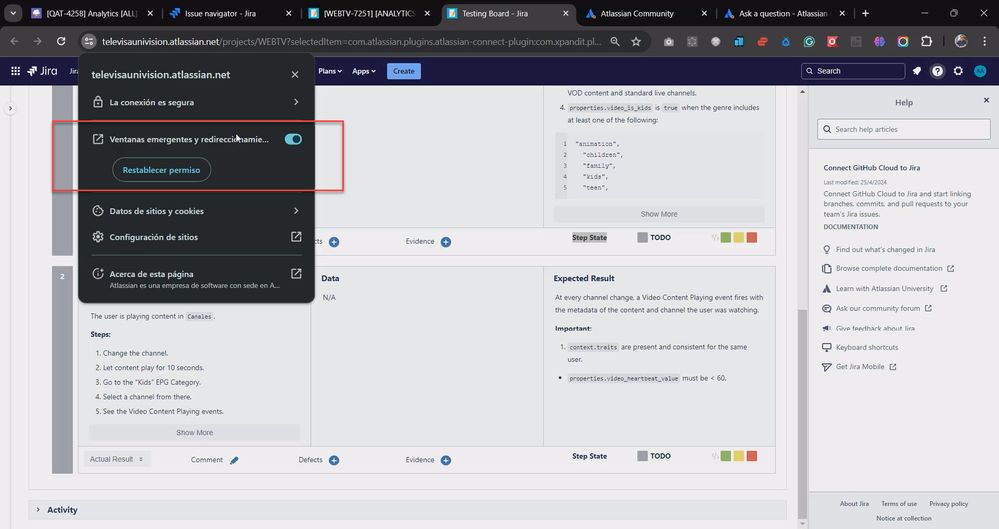999x529 pixels.
Task: Bookmark this page with the star icon
Action: click(x=636, y=41)
